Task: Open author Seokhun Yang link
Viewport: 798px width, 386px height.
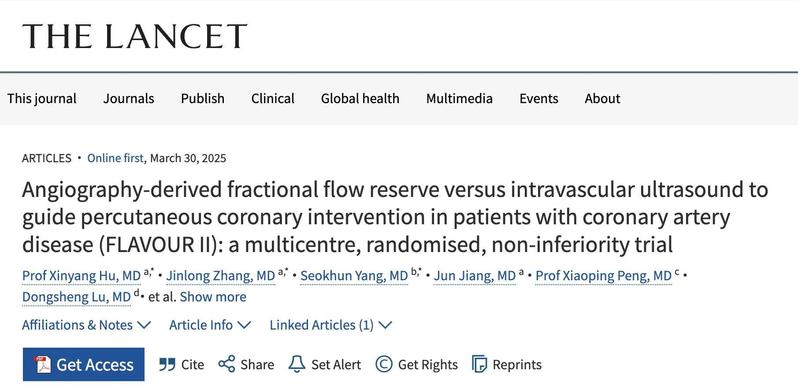Action: (x=354, y=276)
